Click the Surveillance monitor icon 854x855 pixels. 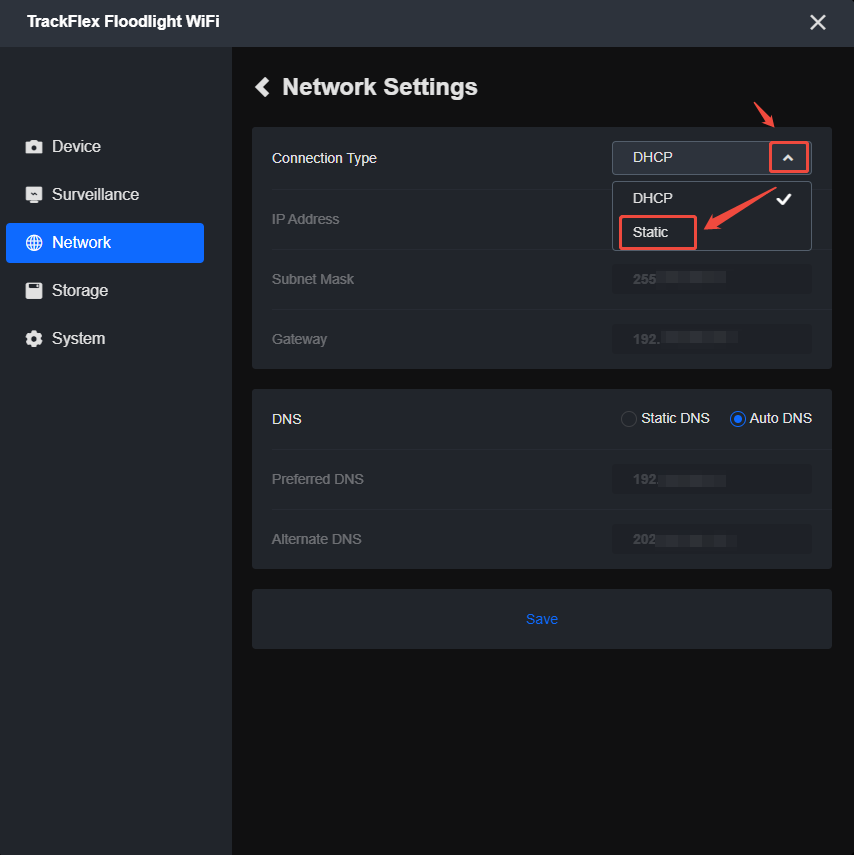coord(34,195)
